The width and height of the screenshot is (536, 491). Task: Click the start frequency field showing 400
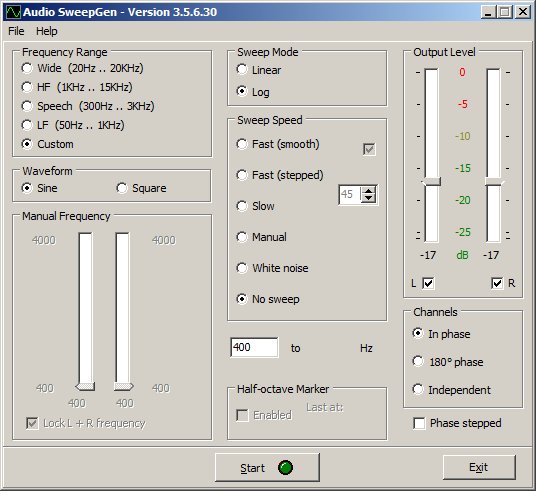click(254, 347)
